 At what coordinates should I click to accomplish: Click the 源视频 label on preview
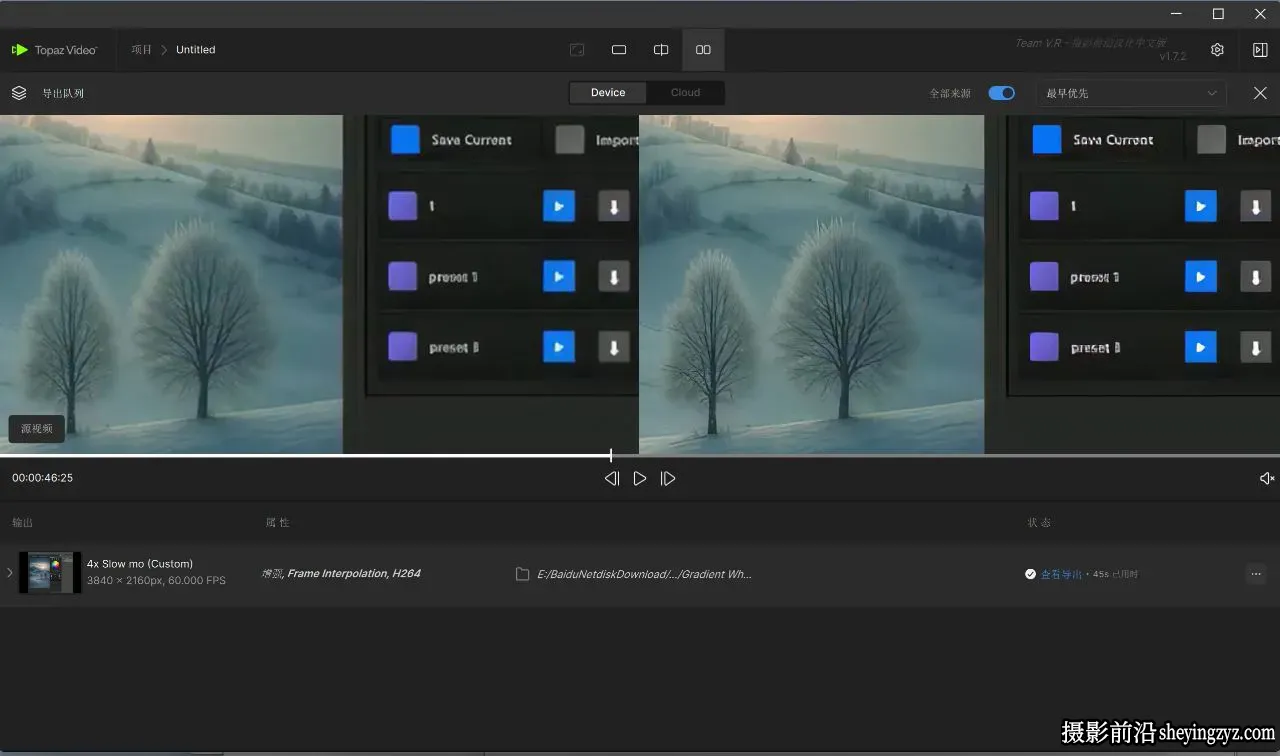(x=37, y=428)
